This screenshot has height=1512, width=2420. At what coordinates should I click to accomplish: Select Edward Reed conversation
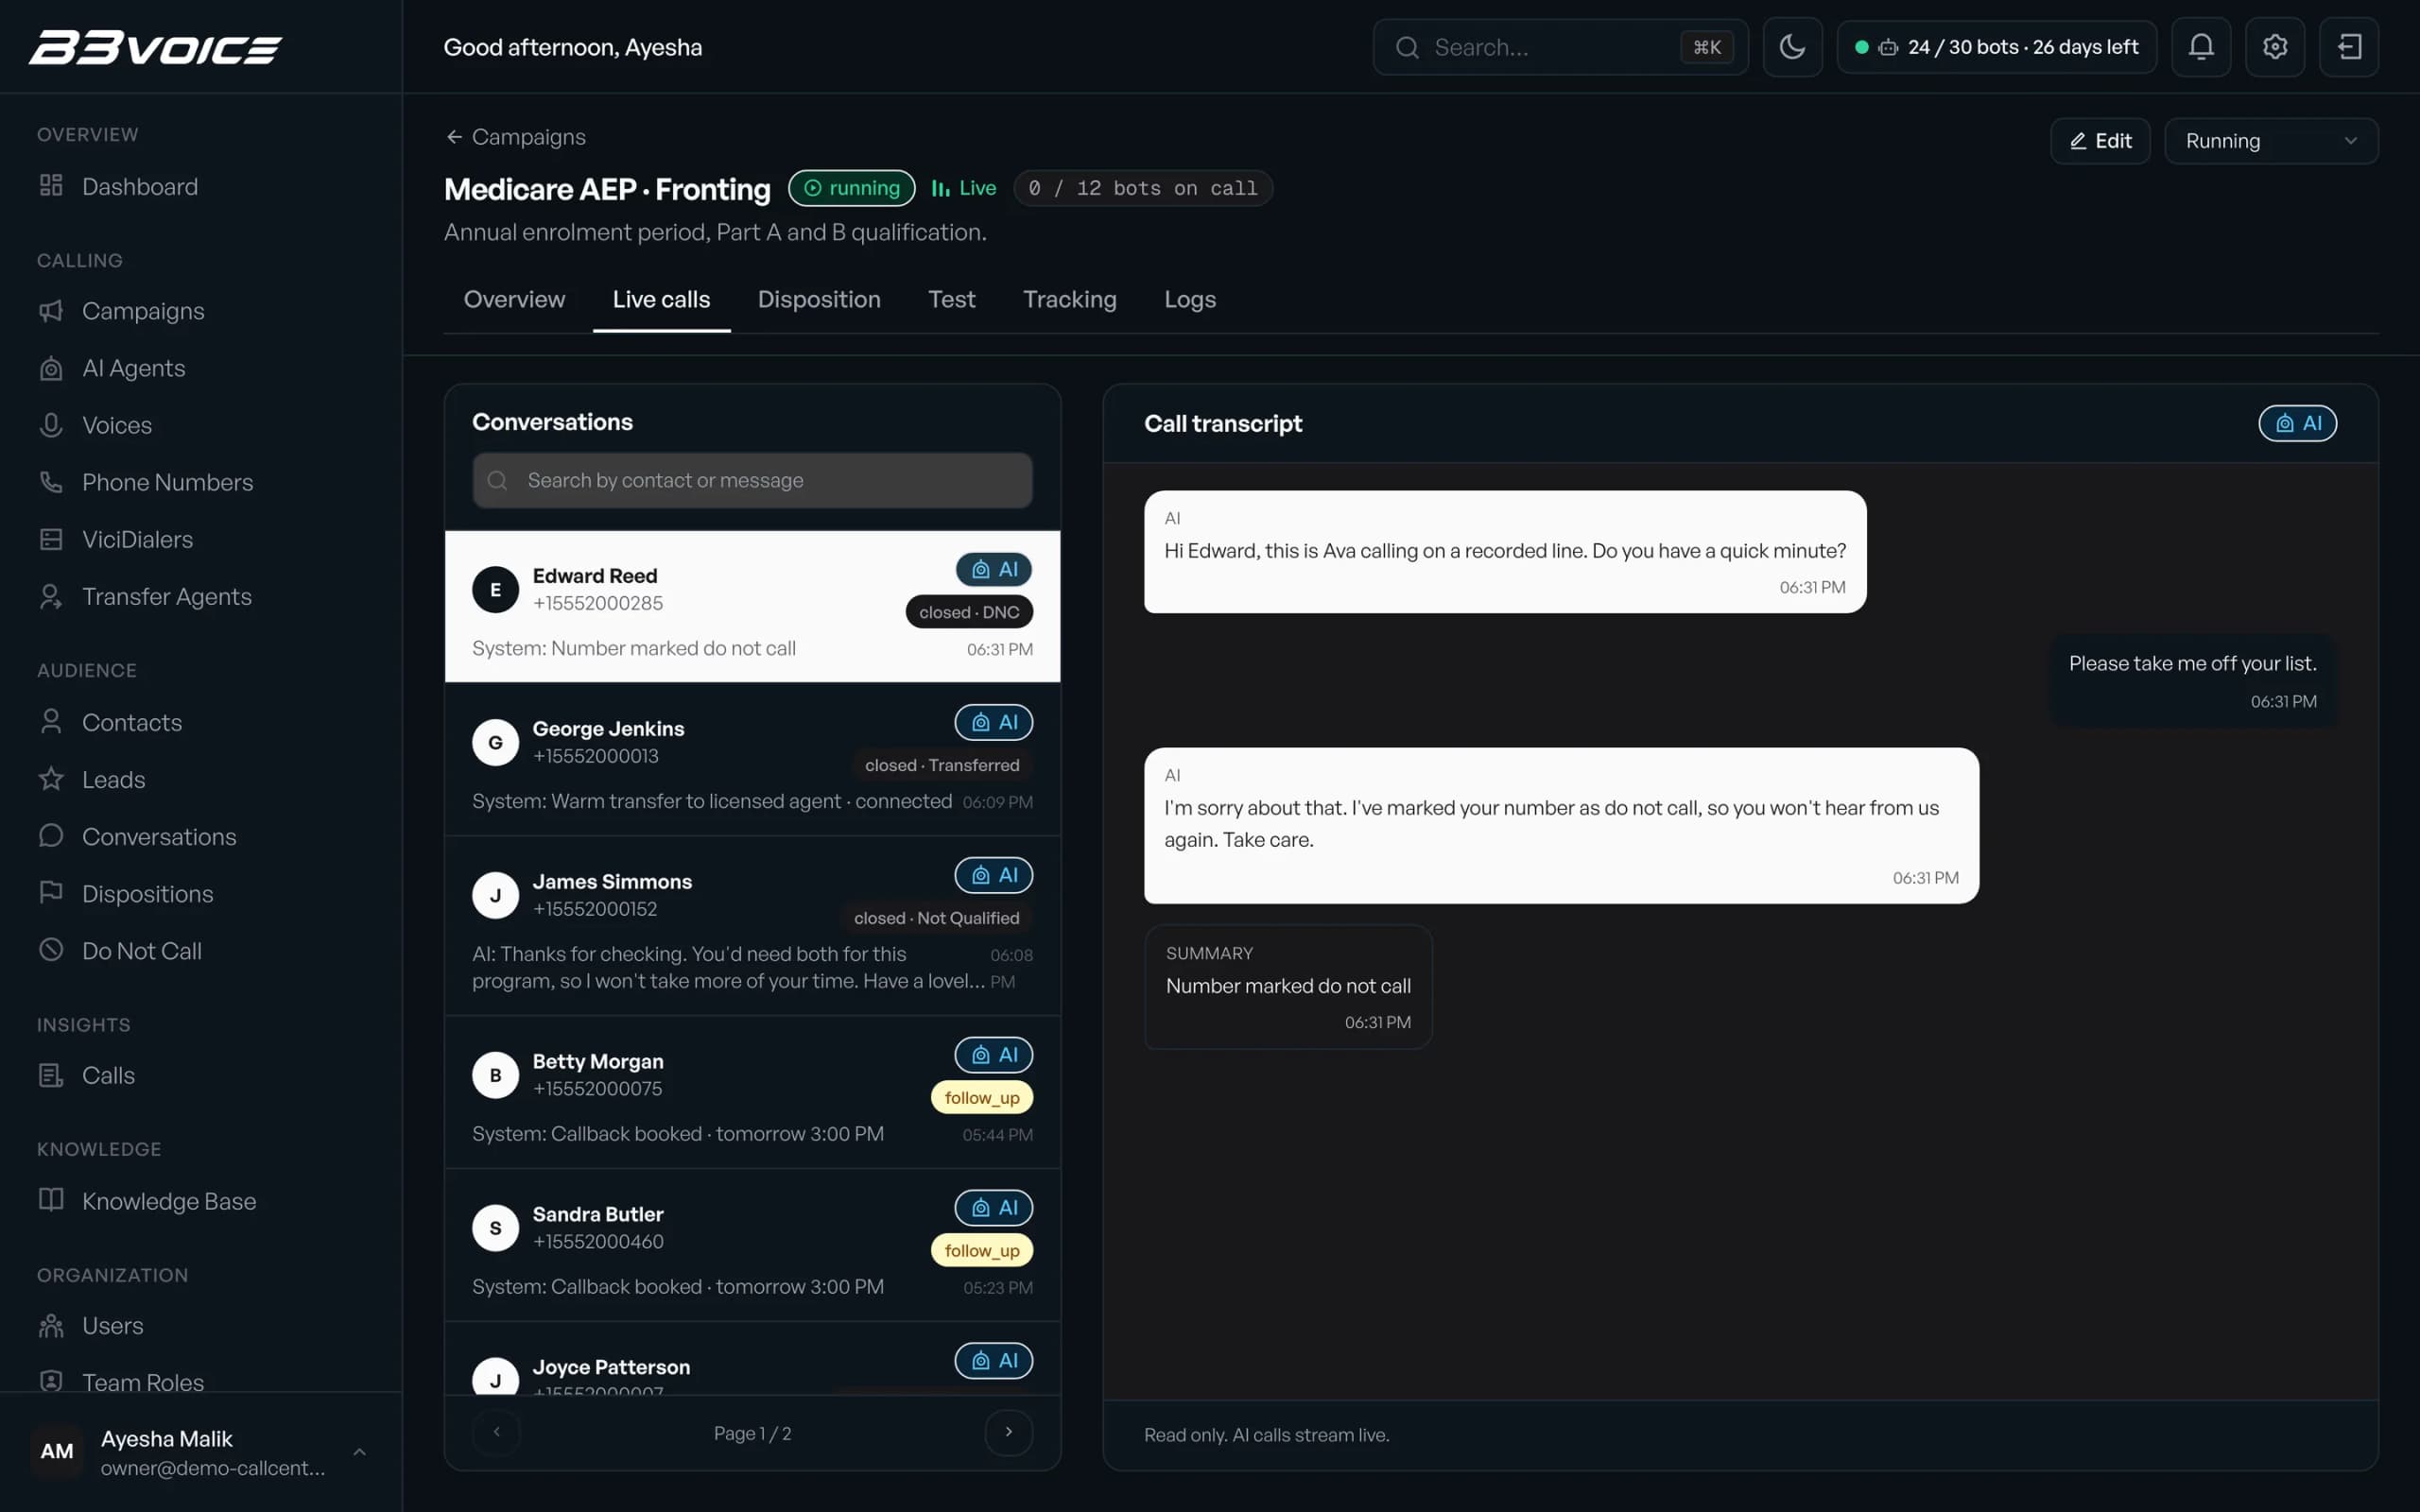click(x=752, y=607)
